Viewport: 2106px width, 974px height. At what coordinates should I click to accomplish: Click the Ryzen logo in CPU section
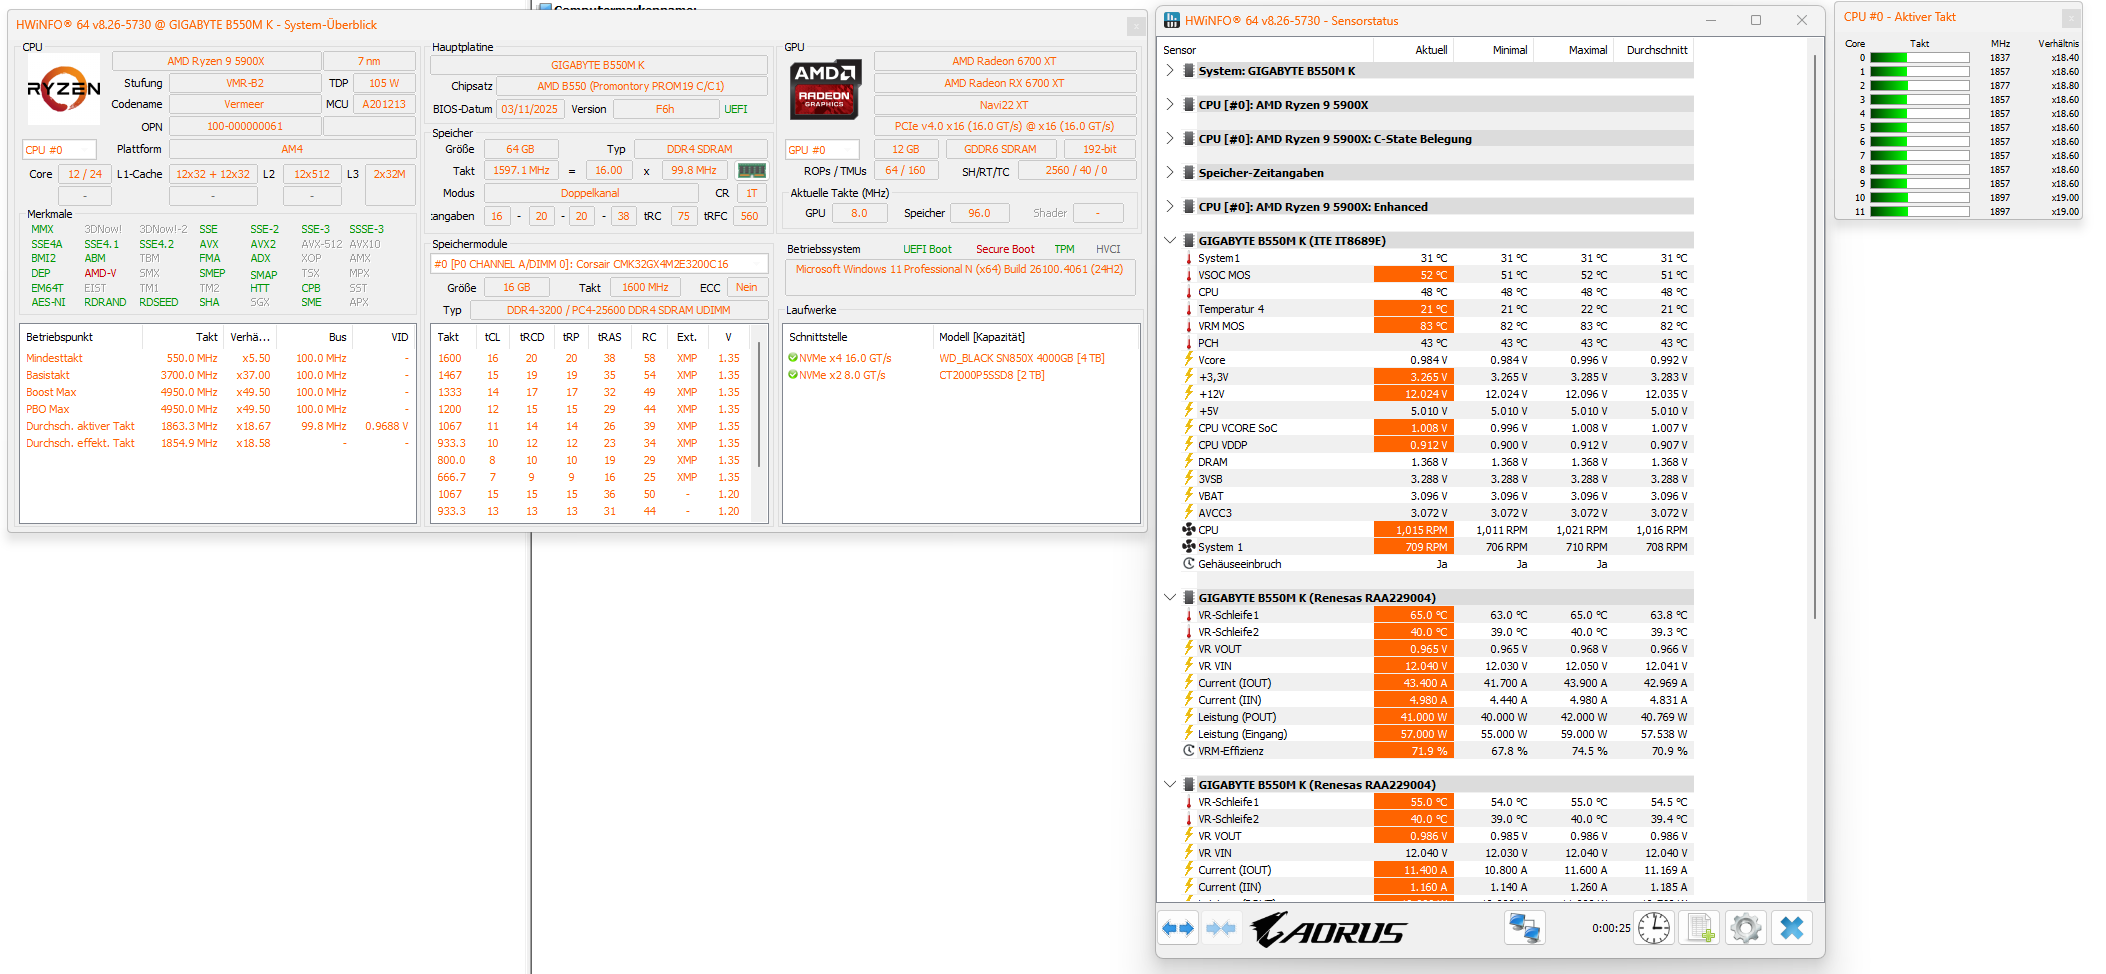pos(63,89)
